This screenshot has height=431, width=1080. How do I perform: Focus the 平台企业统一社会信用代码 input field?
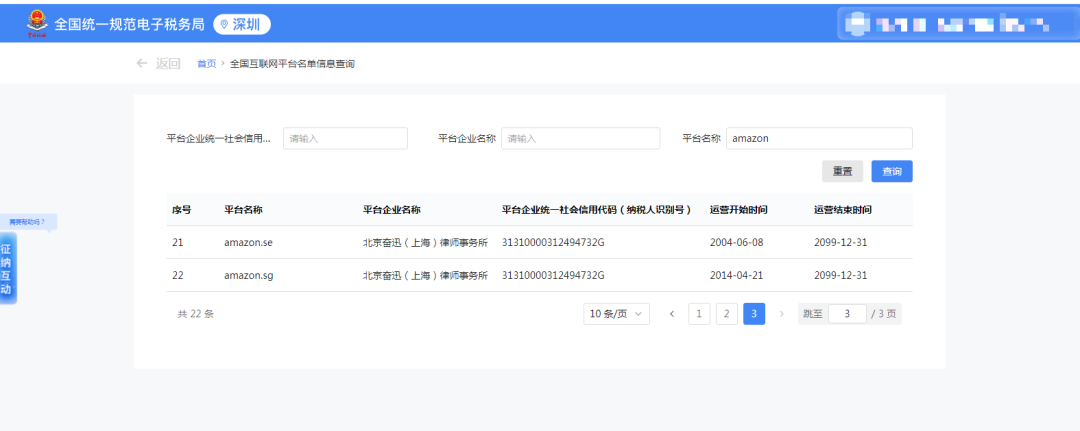click(345, 138)
